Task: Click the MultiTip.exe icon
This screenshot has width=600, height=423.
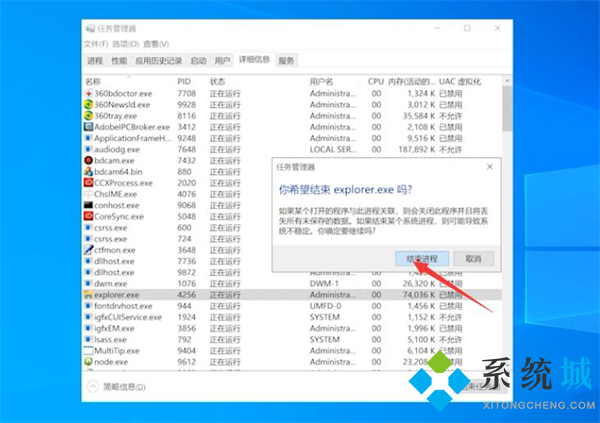Action: pos(88,351)
